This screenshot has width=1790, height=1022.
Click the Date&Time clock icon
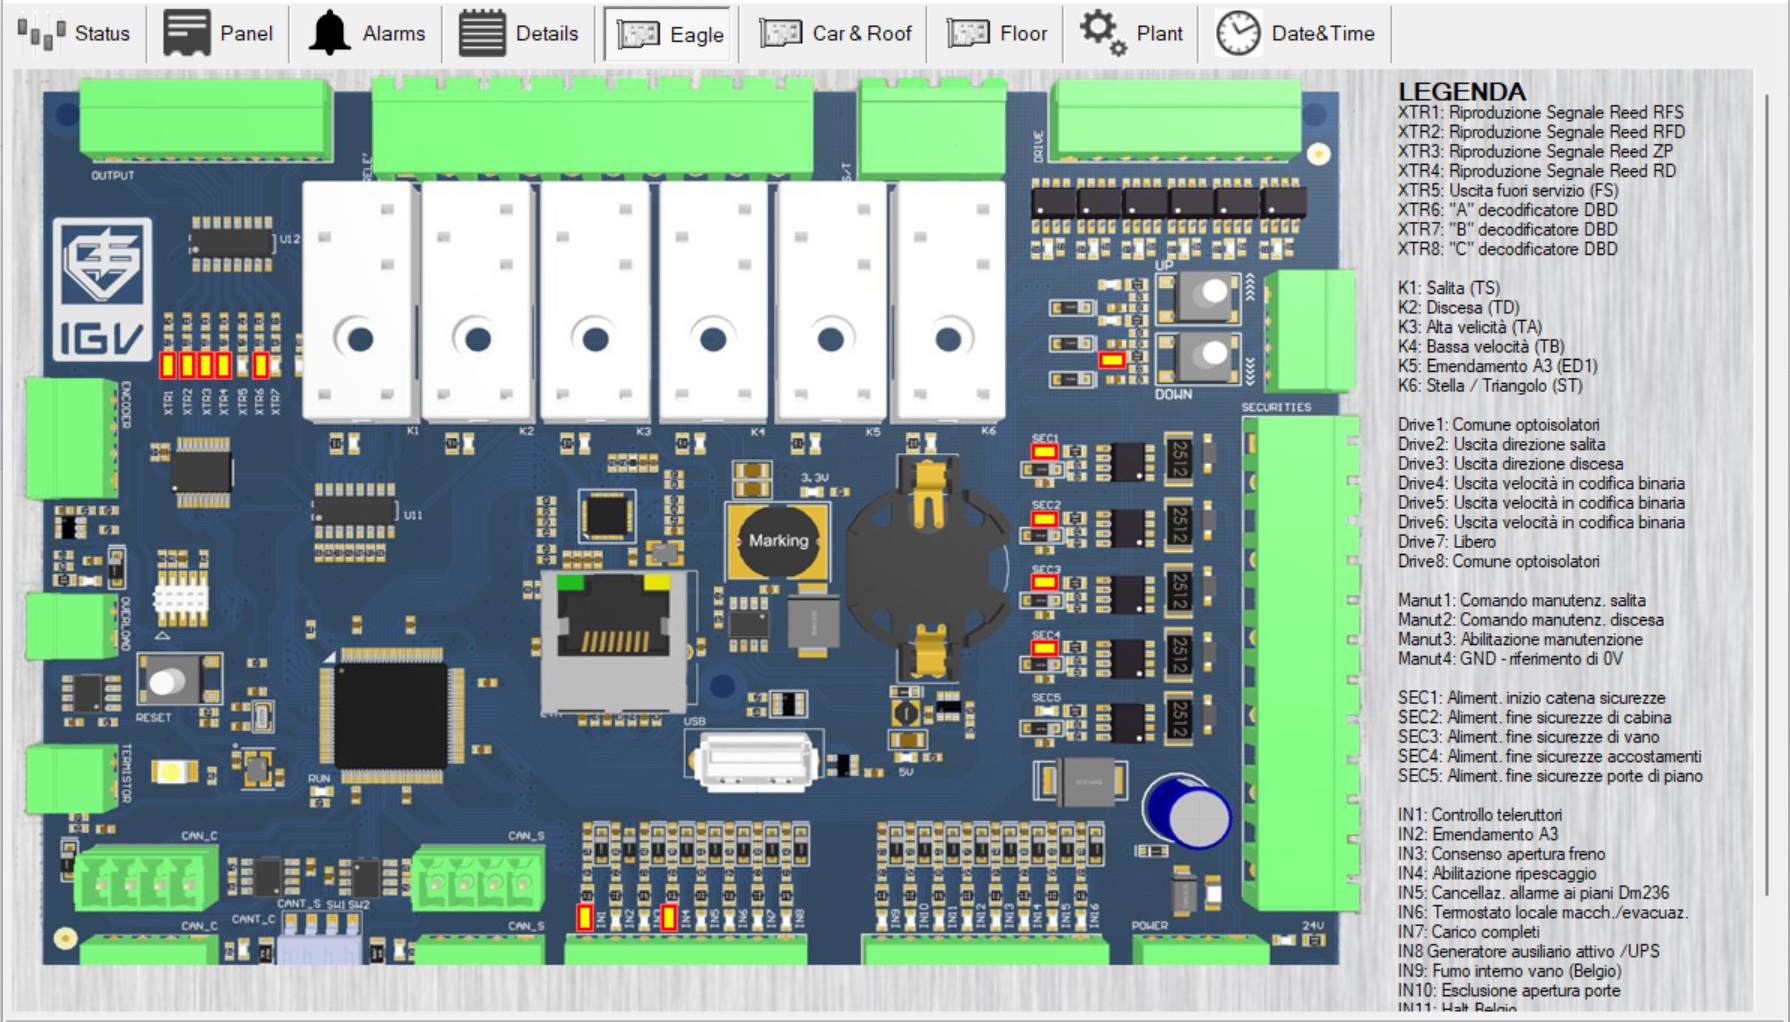1237,34
